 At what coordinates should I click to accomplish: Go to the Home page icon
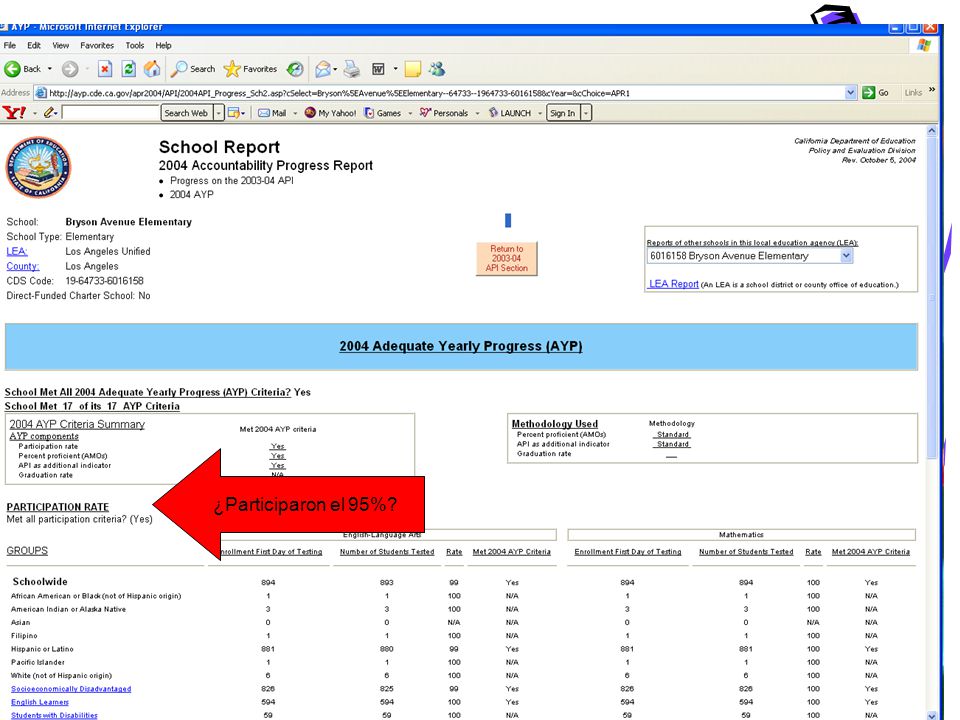point(152,69)
